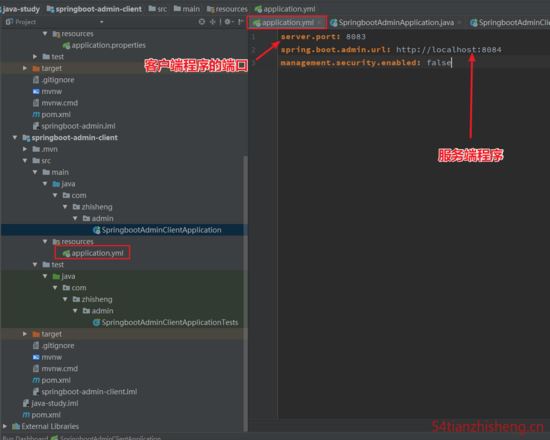
Task: Click the hide panel icon beside gear
Action: [x=240, y=22]
